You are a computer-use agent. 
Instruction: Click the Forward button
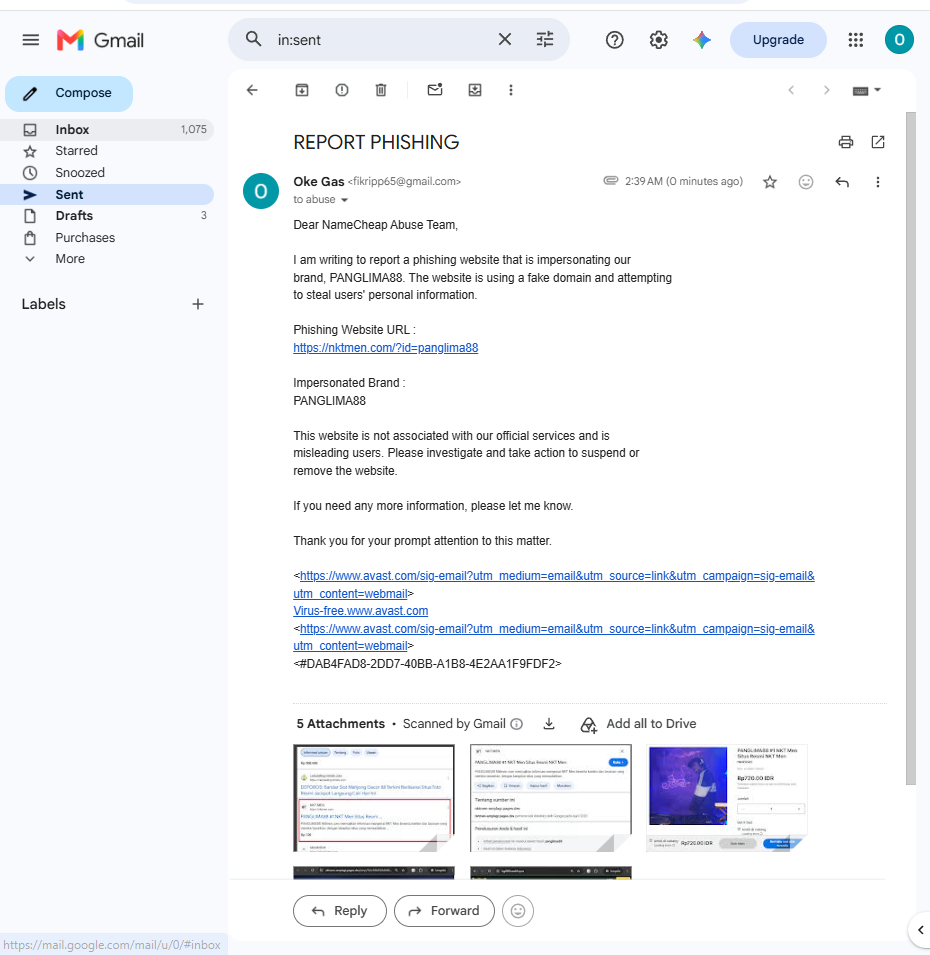444,911
